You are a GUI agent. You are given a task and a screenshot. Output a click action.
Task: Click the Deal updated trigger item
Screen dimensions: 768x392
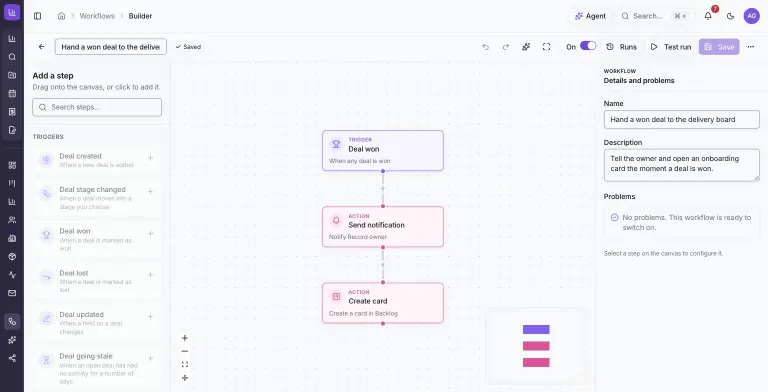(97, 322)
